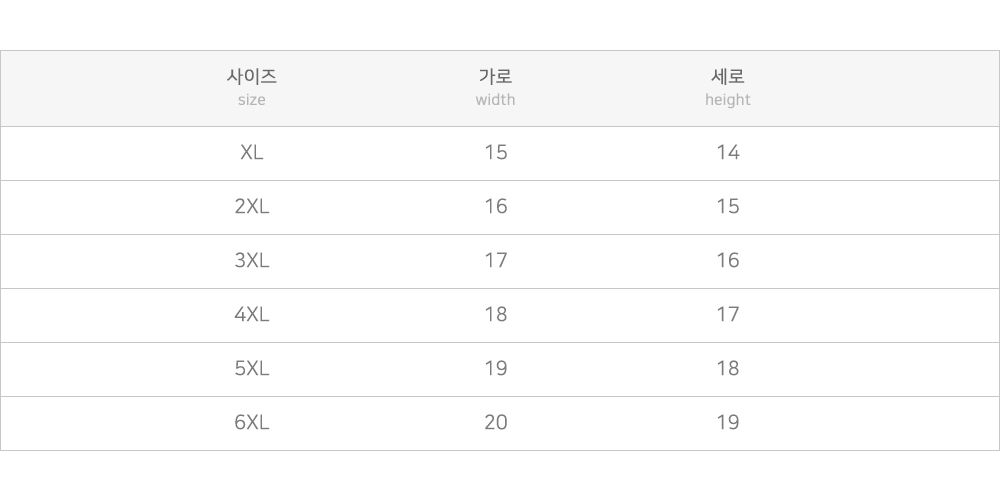Click the 세로 height column header
Viewport: 1000px width, 501px height.
(x=727, y=87)
